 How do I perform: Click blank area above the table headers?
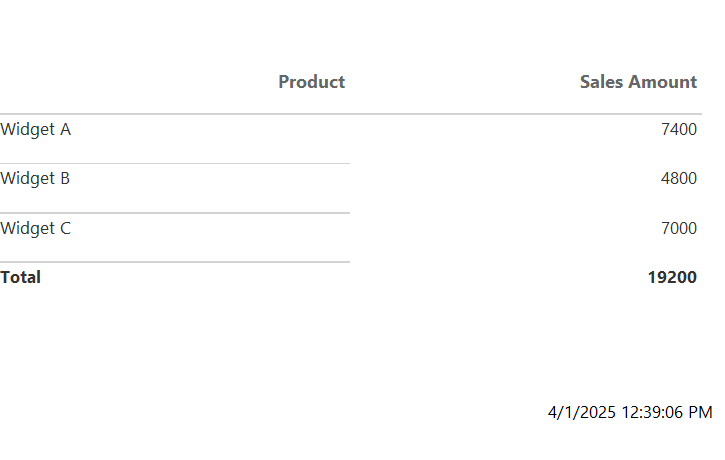[x=351, y=32]
